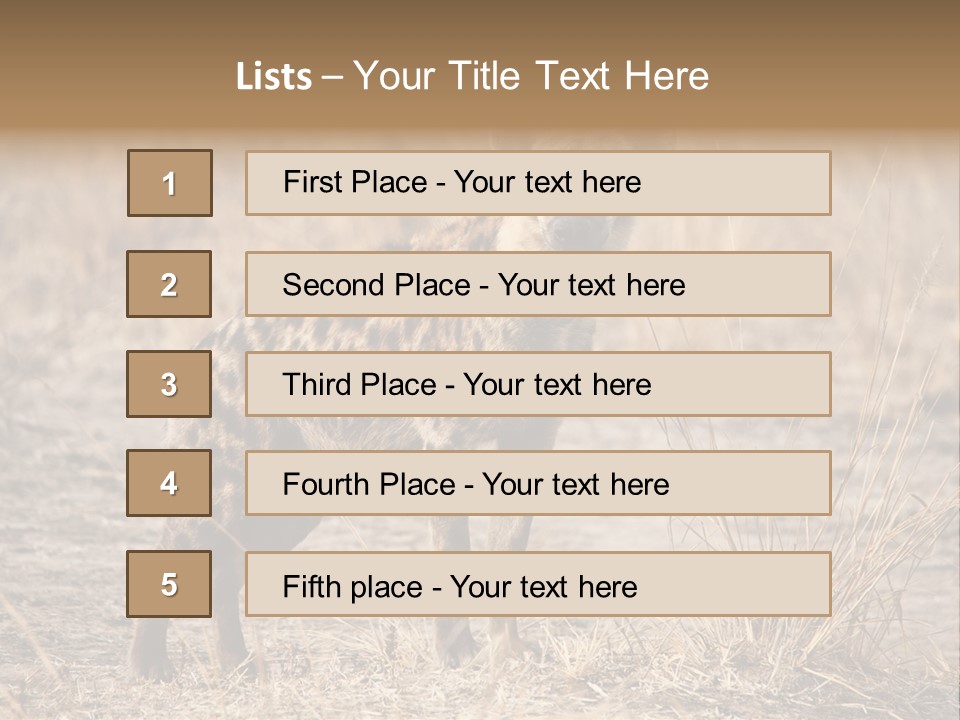Image resolution: width=960 pixels, height=720 pixels.
Task: Click the number 5 box
Action: coord(169,584)
